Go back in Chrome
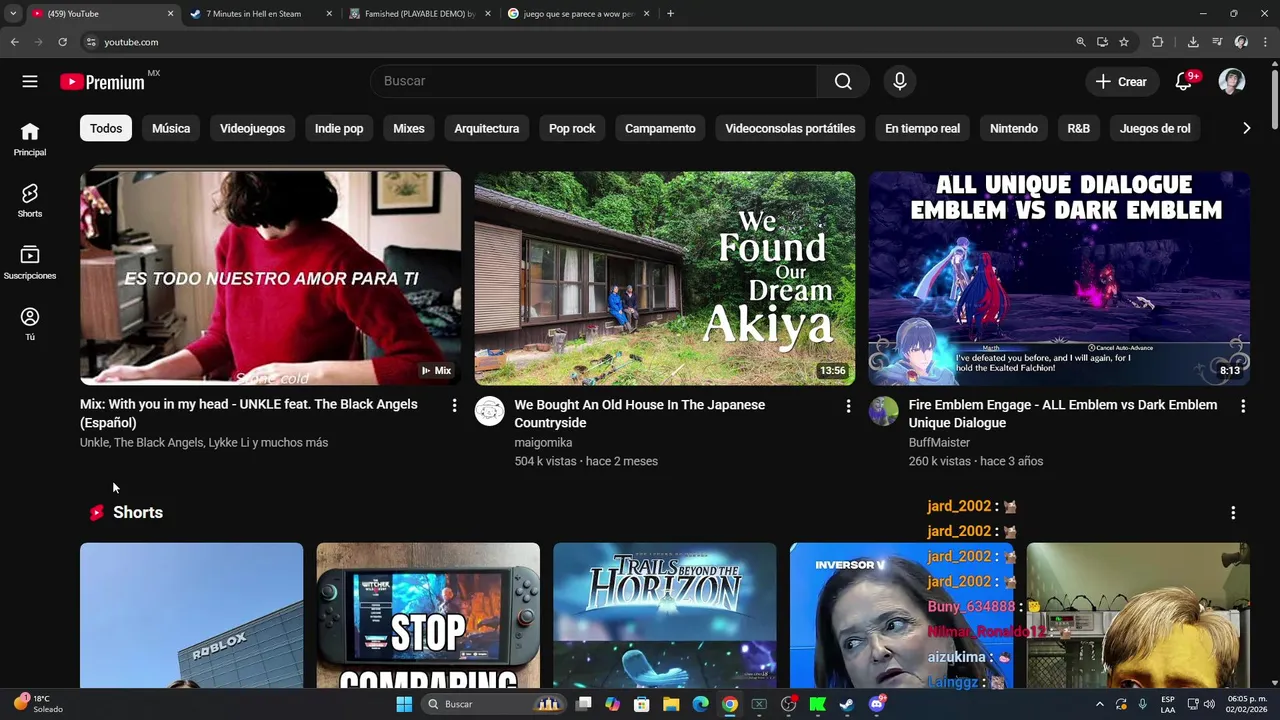This screenshot has height=720, width=1280. (x=14, y=42)
